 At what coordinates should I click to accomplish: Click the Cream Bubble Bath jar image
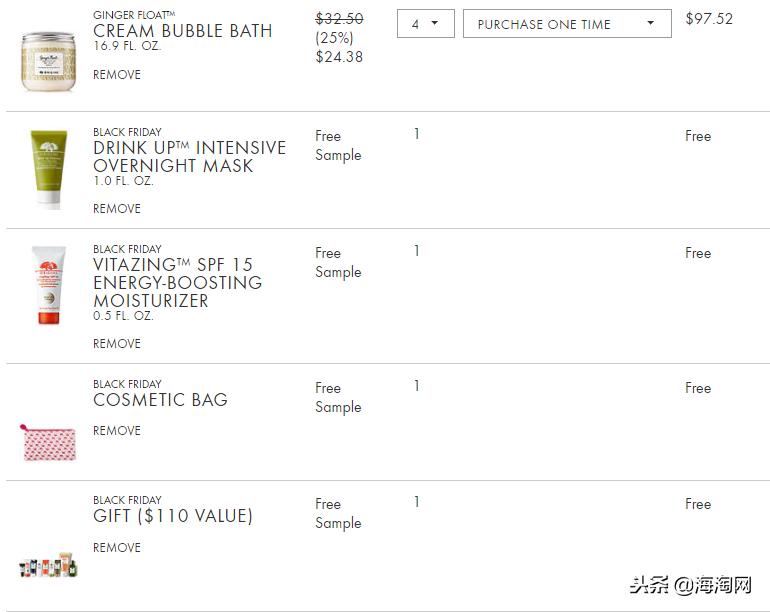click(49, 60)
